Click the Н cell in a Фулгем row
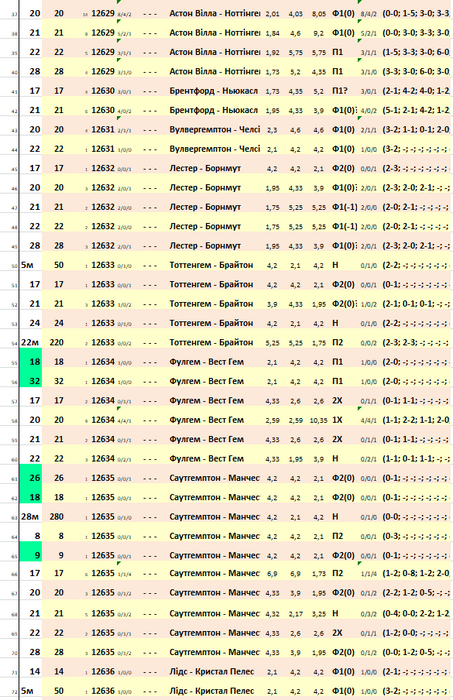Viewport: 453px width, 700px height. click(x=335, y=458)
